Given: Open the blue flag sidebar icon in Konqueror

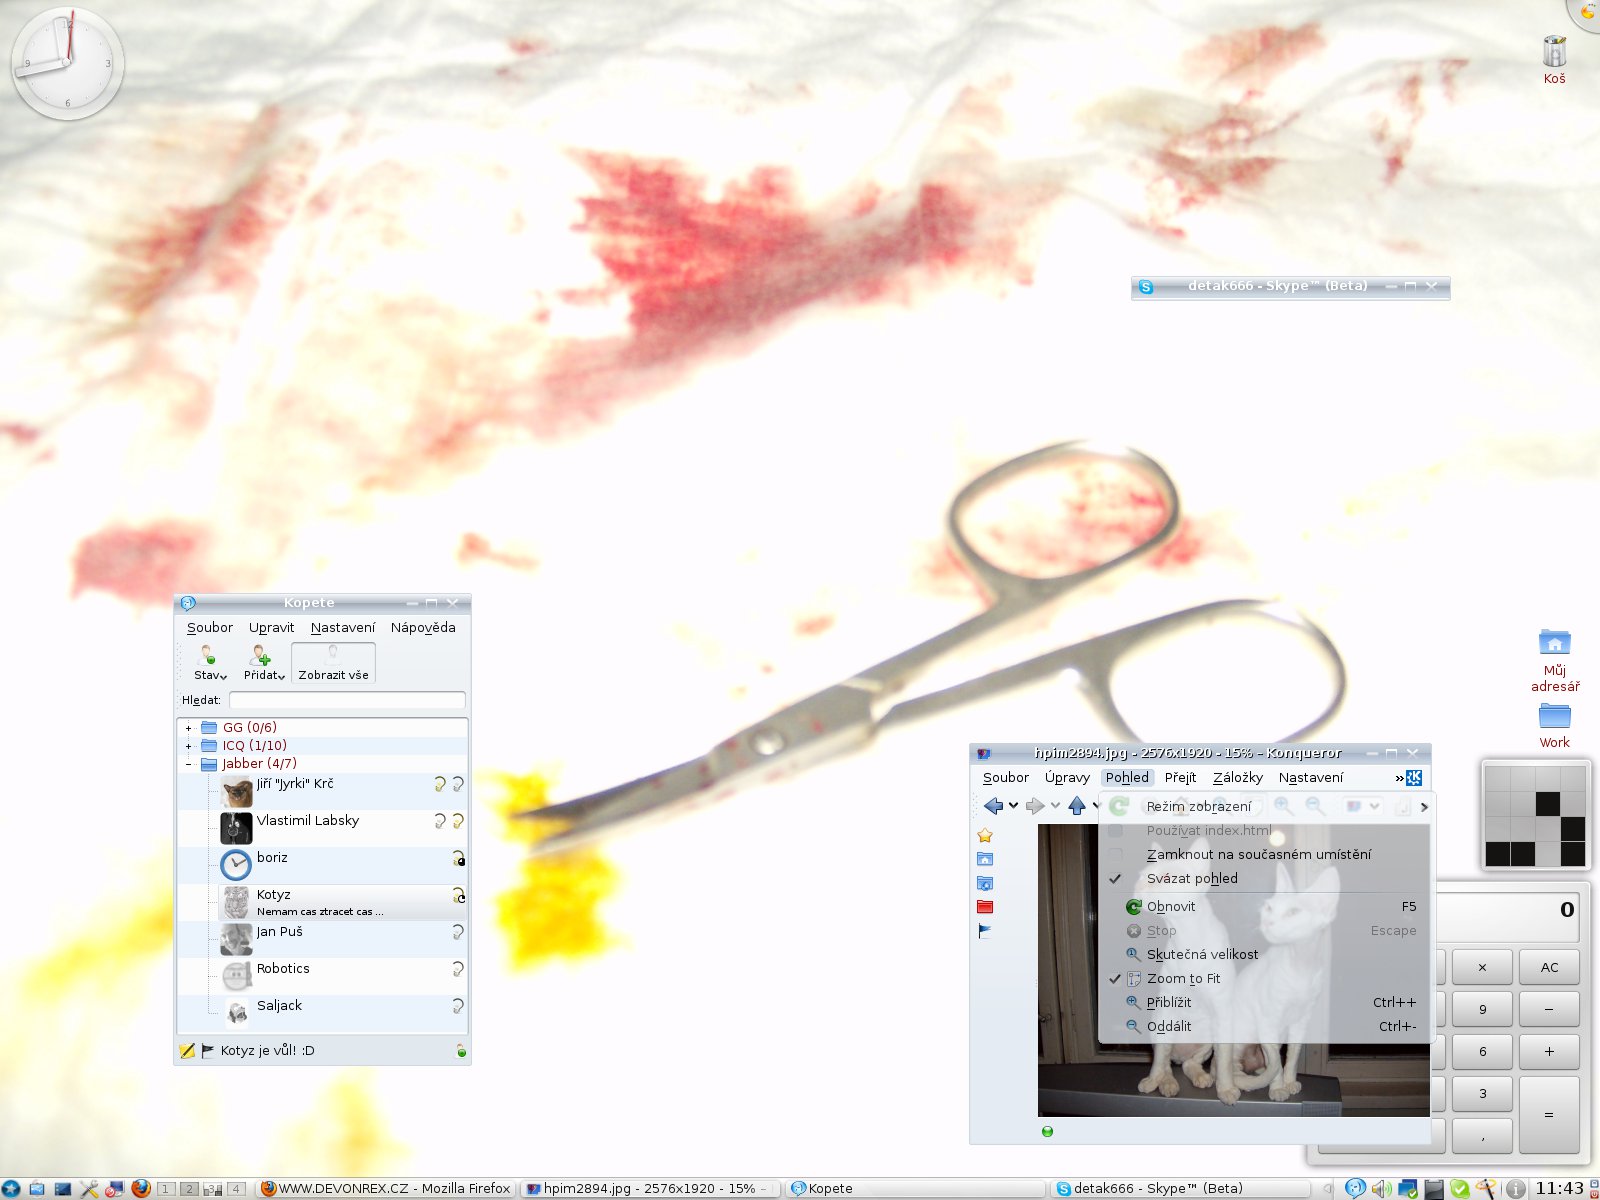Looking at the screenshot, I should [x=985, y=931].
